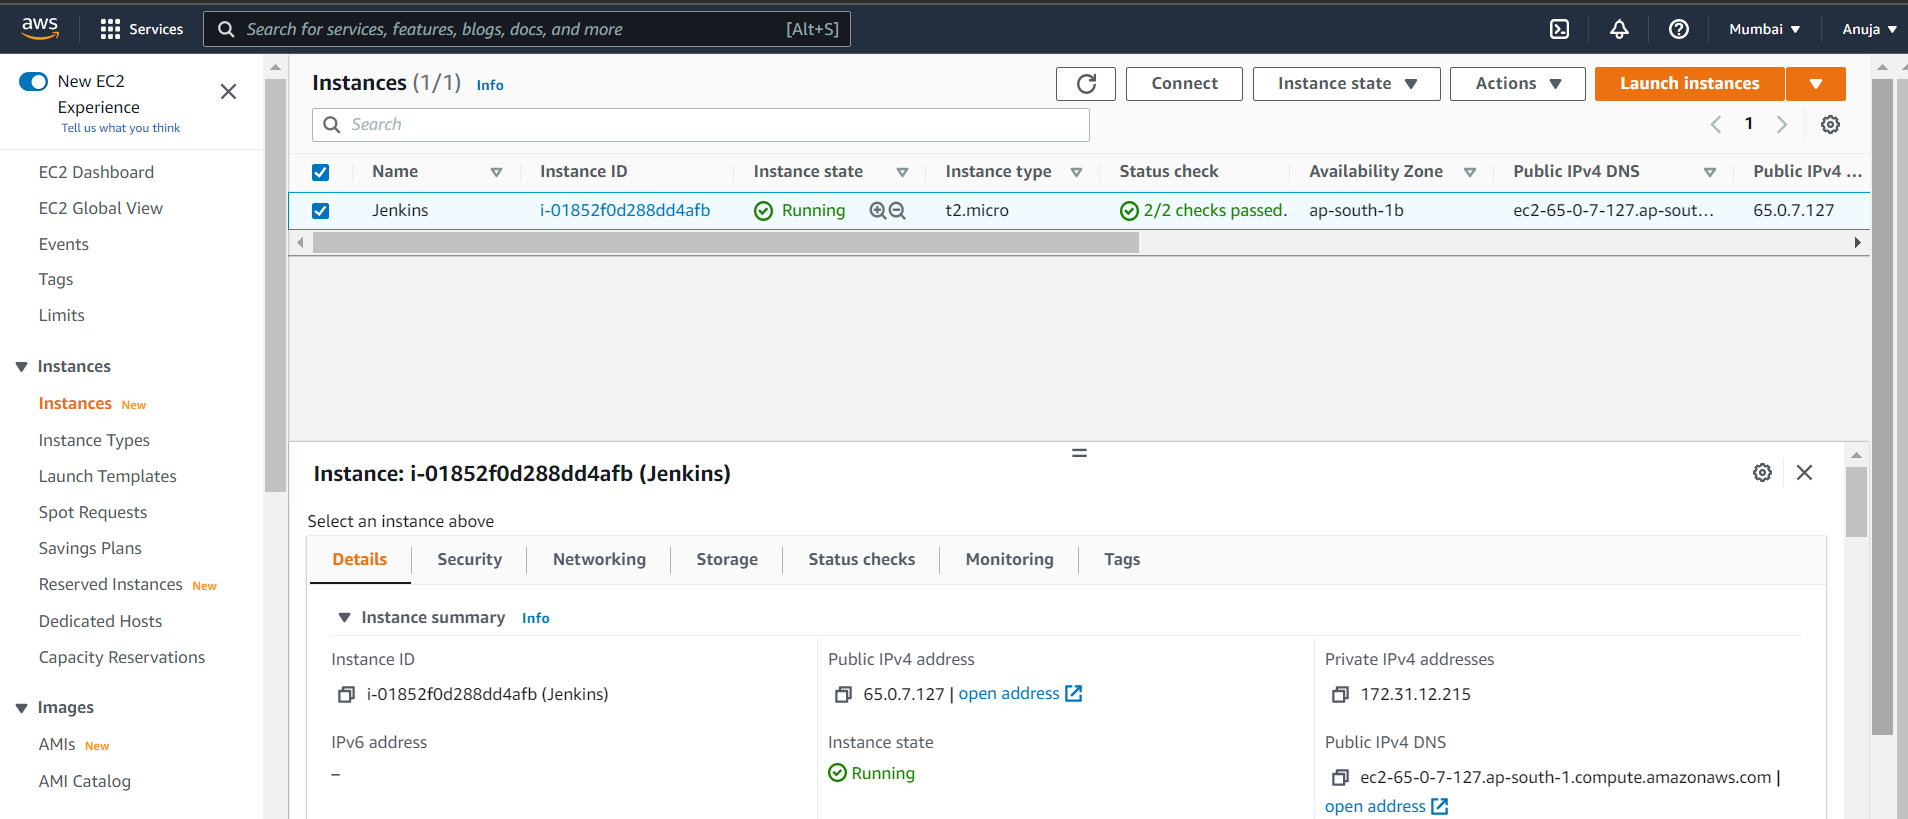
Task: Open Spot Requests in sidebar
Action: 93,512
